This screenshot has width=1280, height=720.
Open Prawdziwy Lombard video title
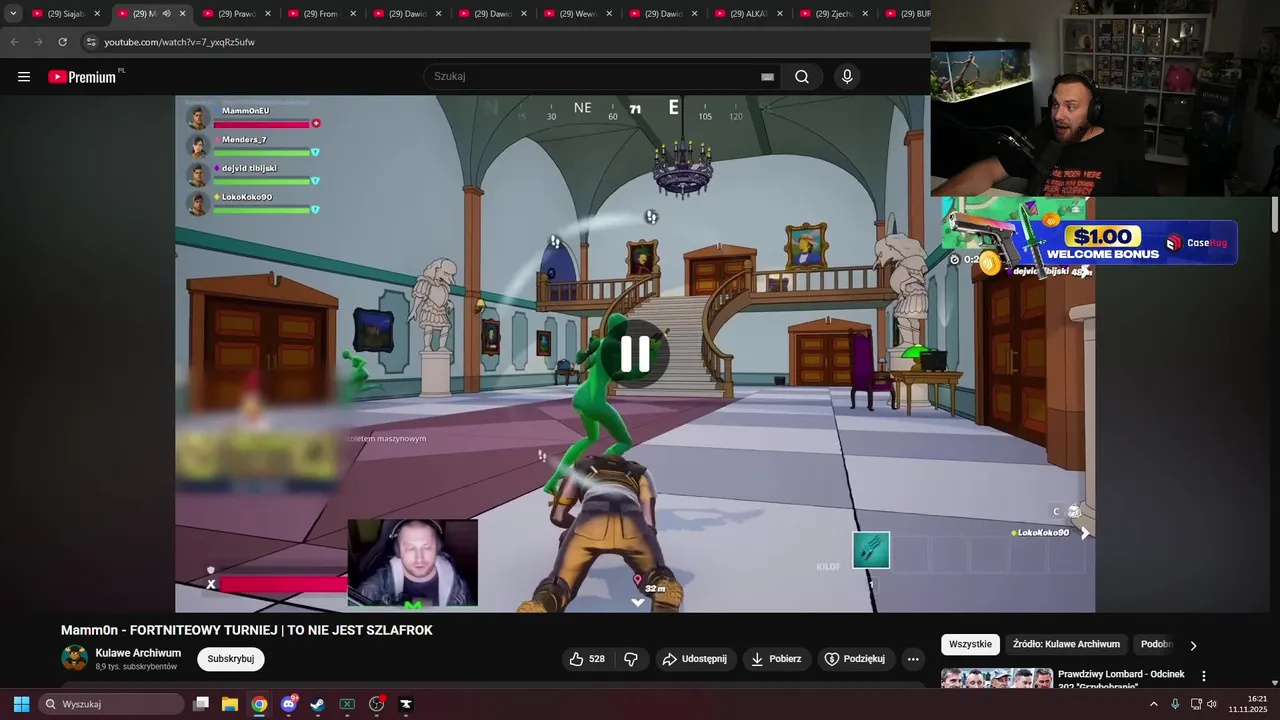point(1121,680)
